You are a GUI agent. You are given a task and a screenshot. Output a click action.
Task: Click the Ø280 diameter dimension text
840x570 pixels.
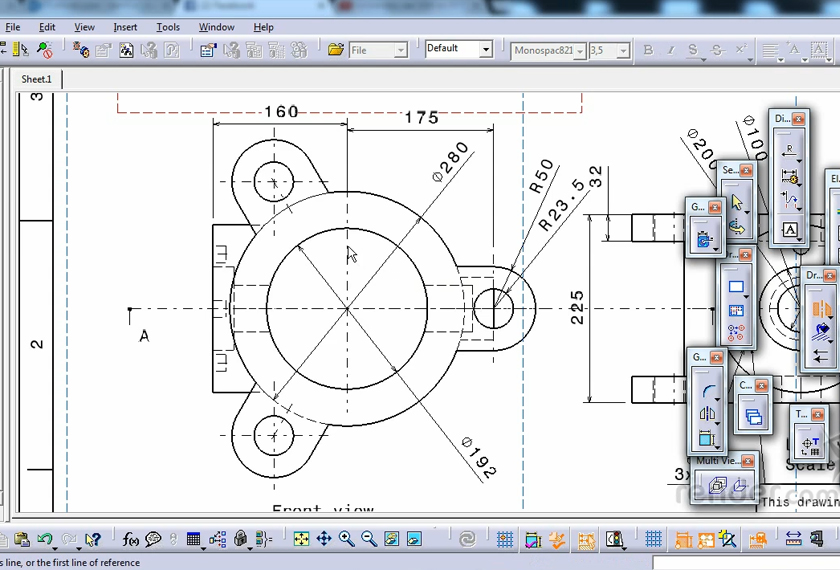click(451, 161)
